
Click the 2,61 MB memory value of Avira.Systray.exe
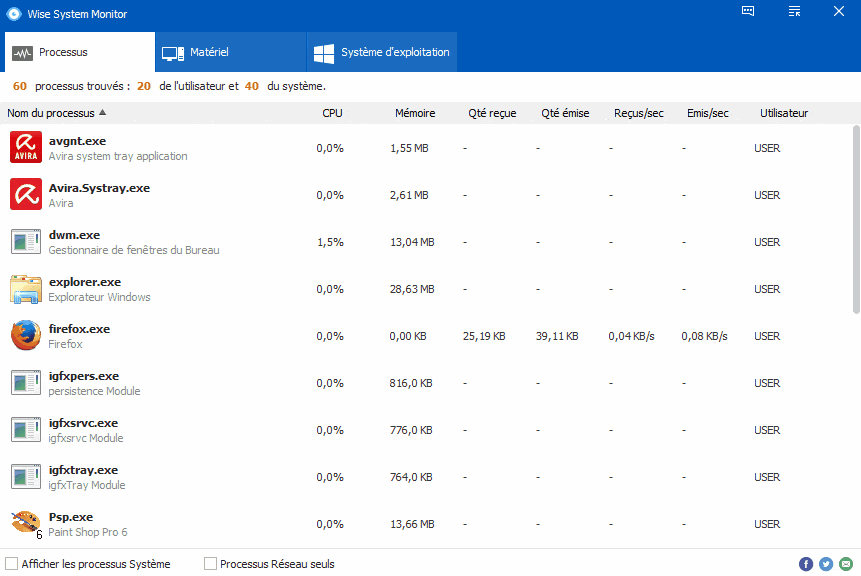[x=409, y=195]
